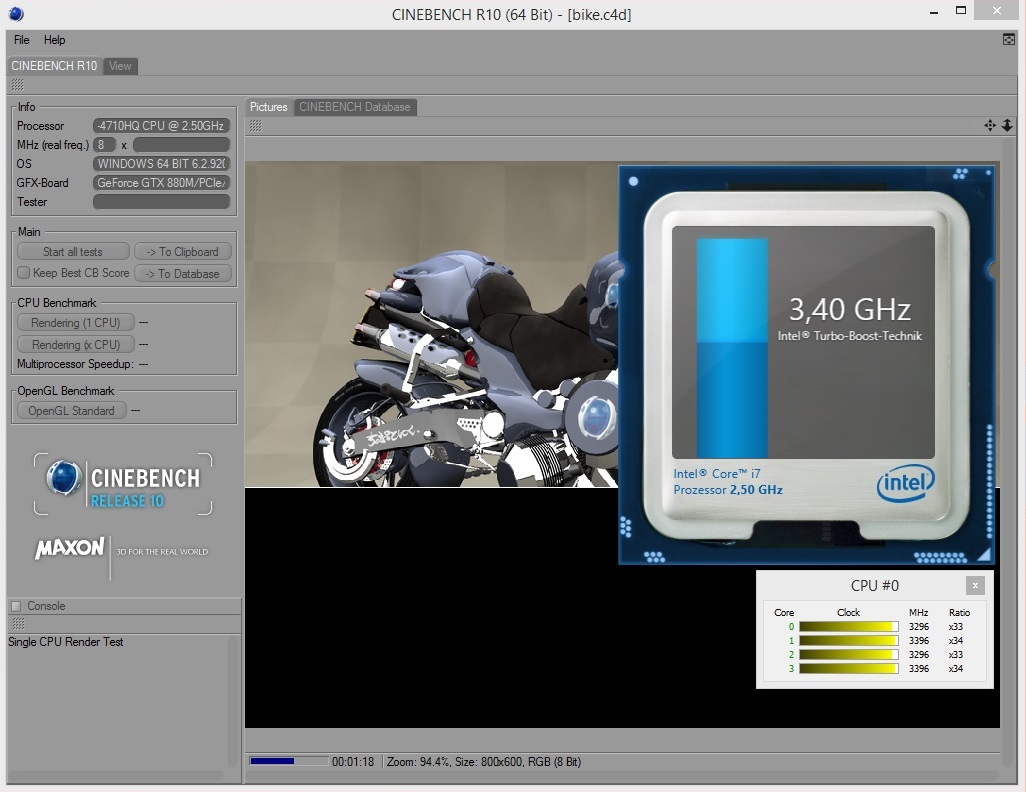Click the Intel logo on Turbo Boost gadget
Screen dimensions: 1026x792
click(906, 484)
